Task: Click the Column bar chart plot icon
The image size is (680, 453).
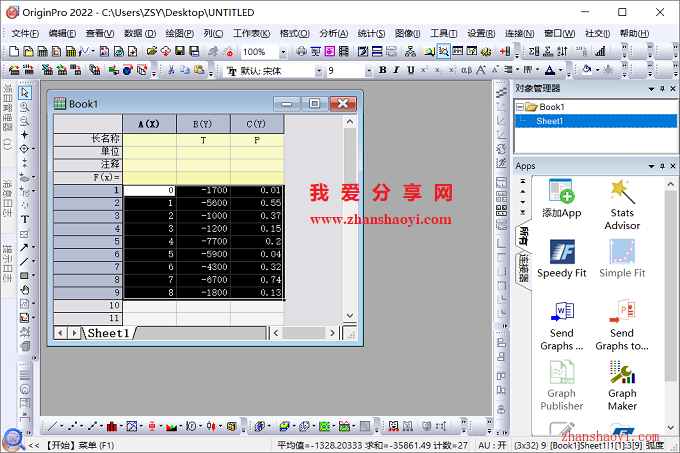Action: tap(111, 427)
